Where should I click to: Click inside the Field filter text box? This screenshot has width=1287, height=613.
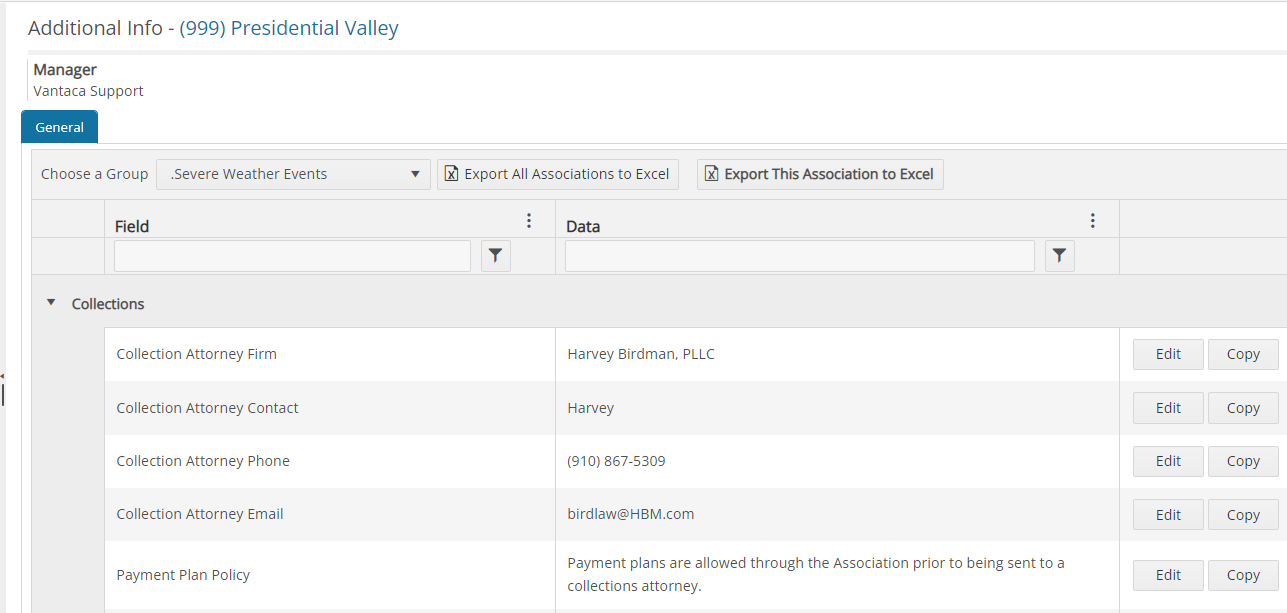point(291,255)
